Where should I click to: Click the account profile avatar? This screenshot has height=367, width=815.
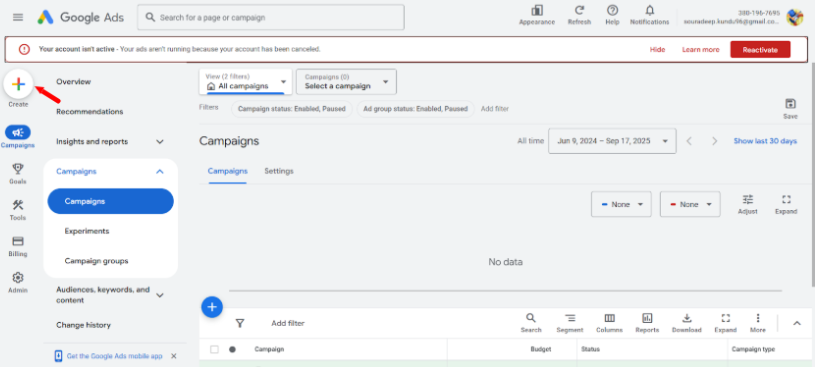(794, 17)
